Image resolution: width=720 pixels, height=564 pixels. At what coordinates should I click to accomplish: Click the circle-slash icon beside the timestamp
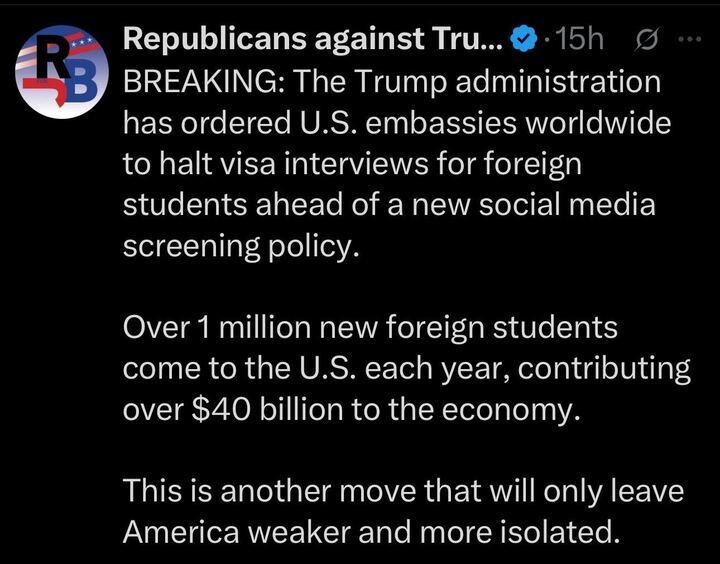point(645,39)
